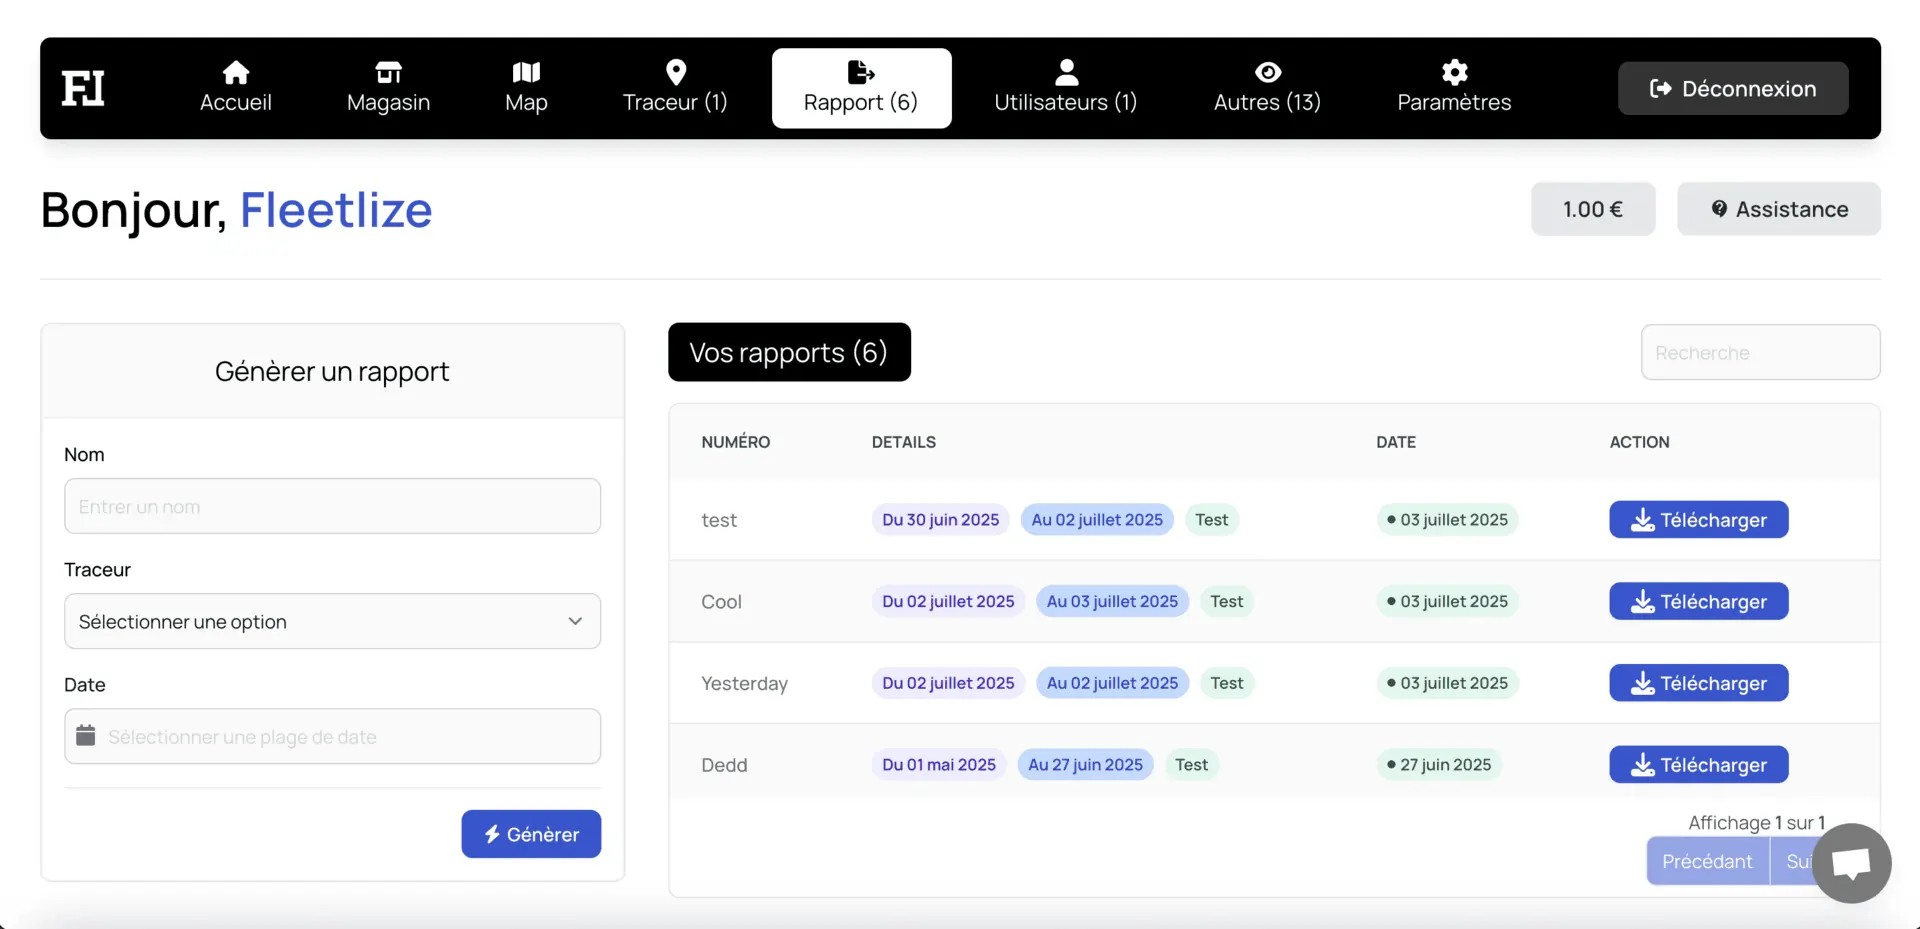
Task: Select the 'Cool' report name cell
Action: point(721,602)
